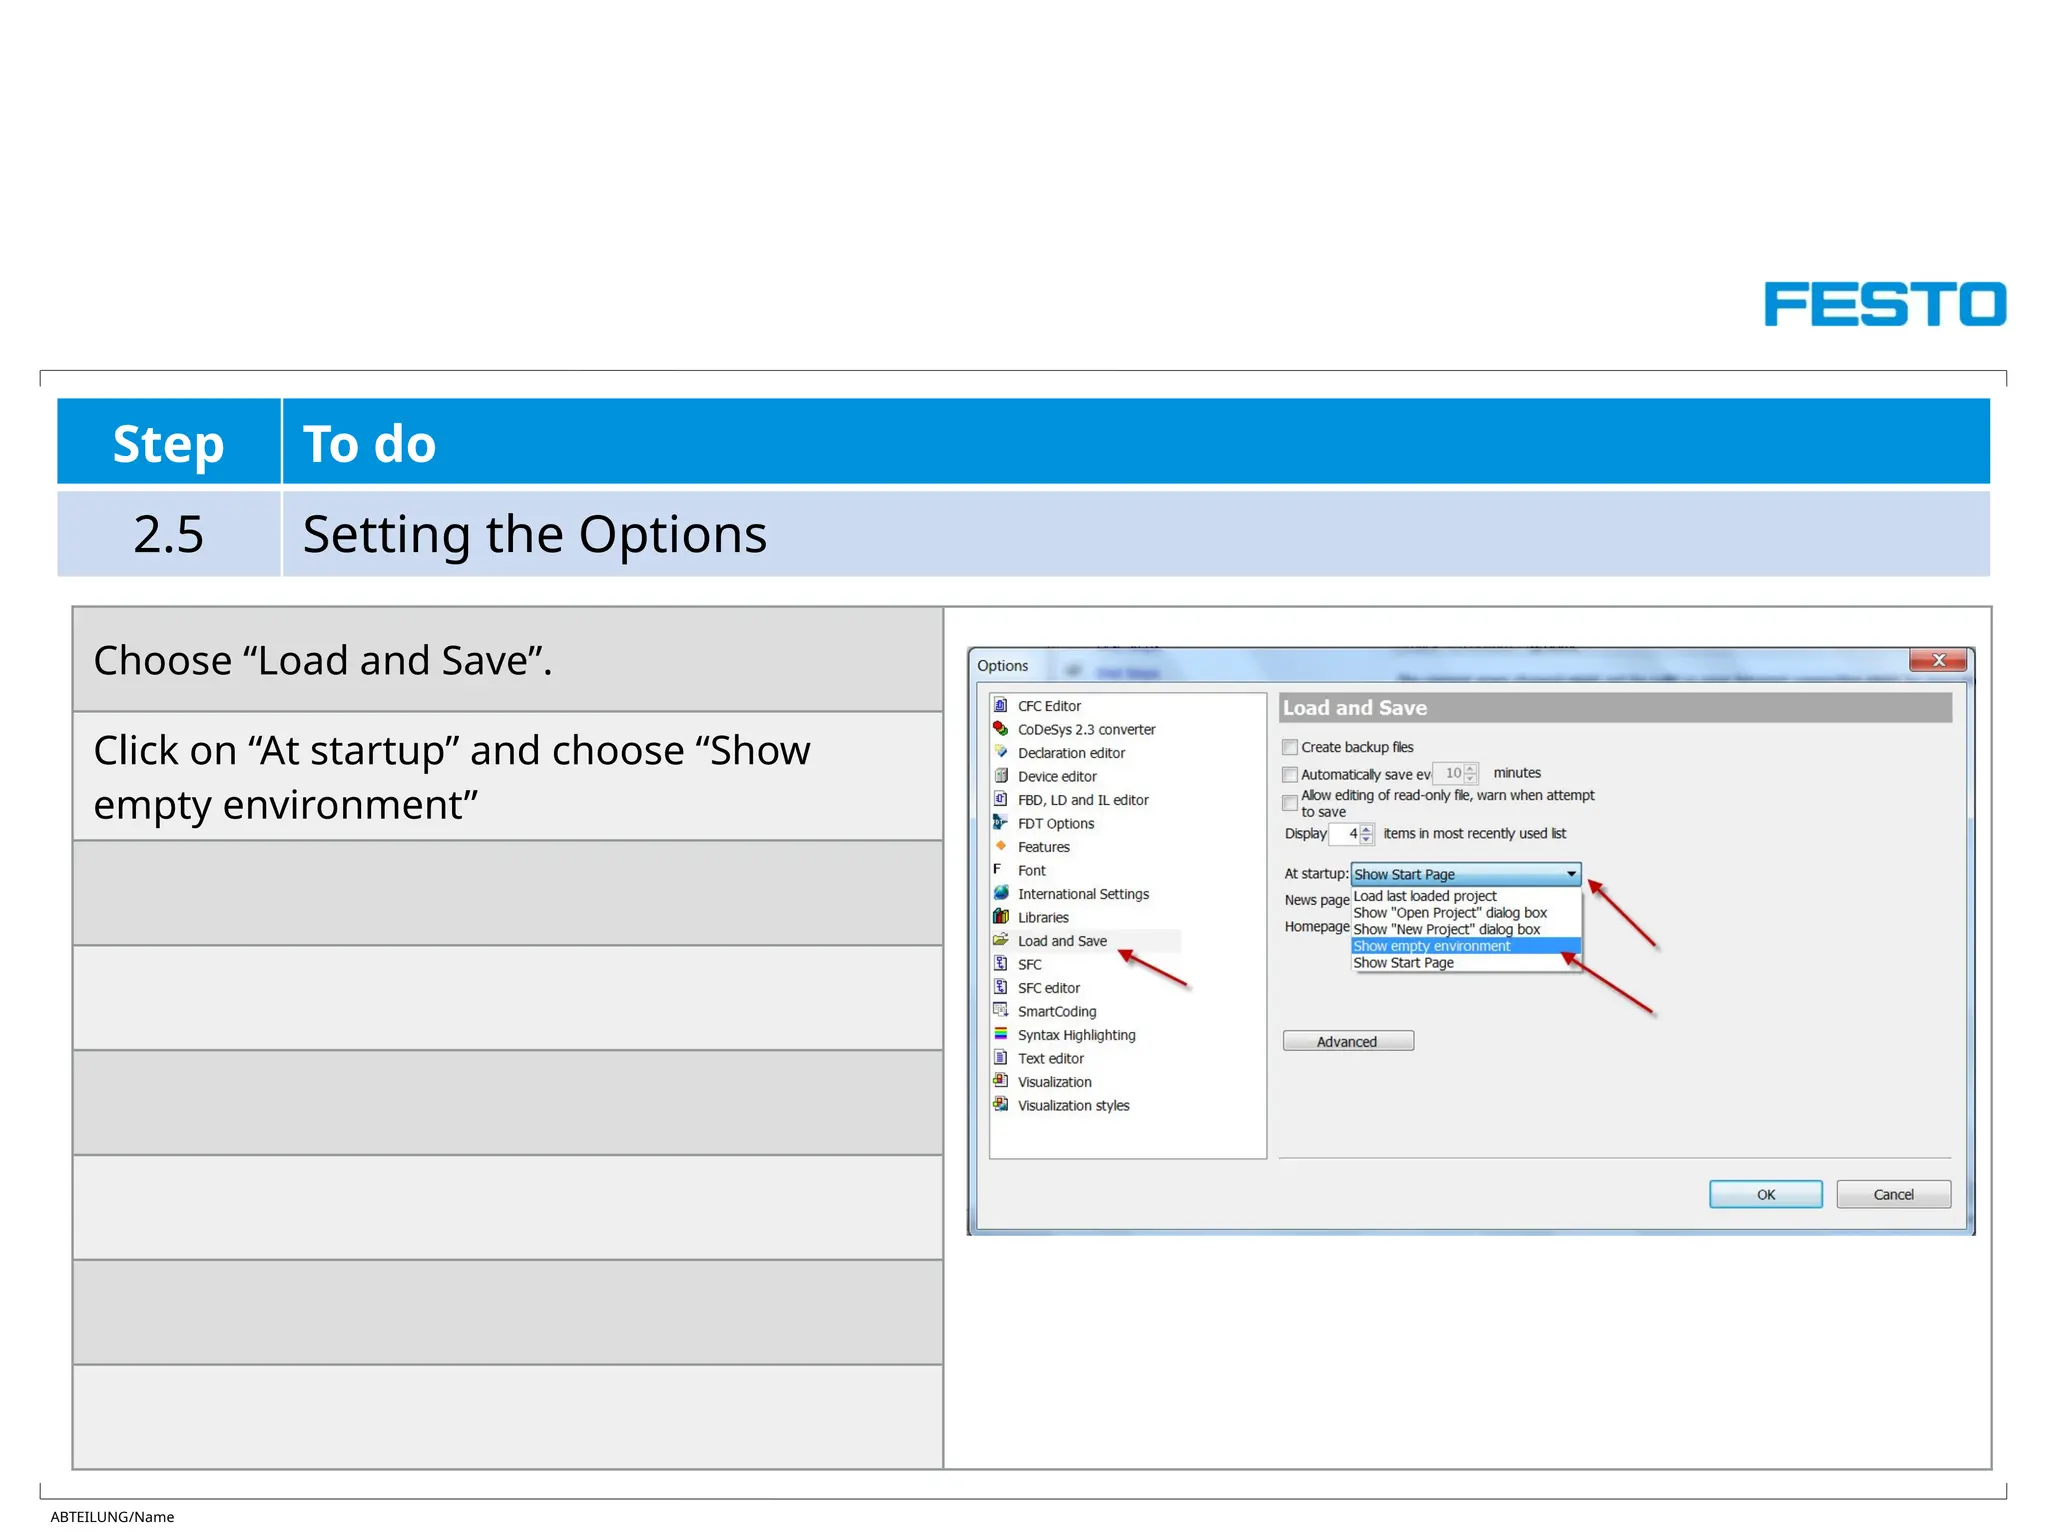Click the Font category icon

pos(998,870)
